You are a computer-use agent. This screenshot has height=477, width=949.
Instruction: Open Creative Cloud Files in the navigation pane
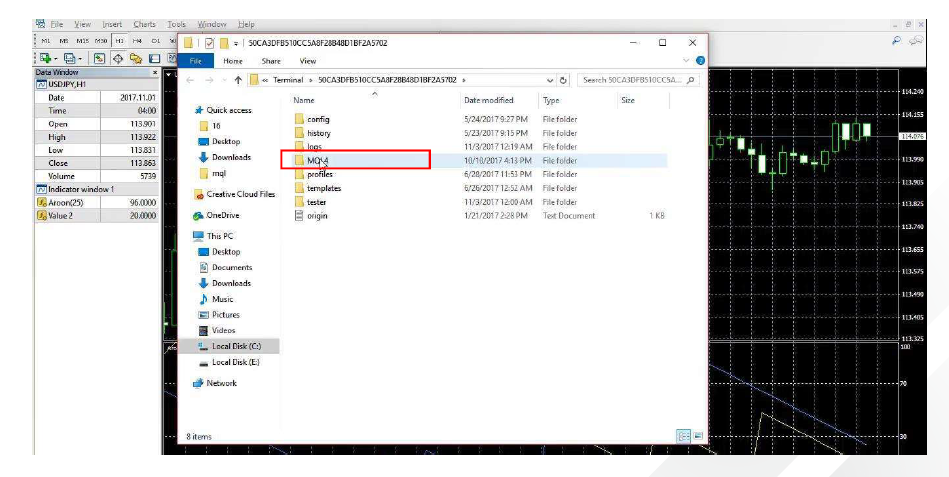coord(234,194)
